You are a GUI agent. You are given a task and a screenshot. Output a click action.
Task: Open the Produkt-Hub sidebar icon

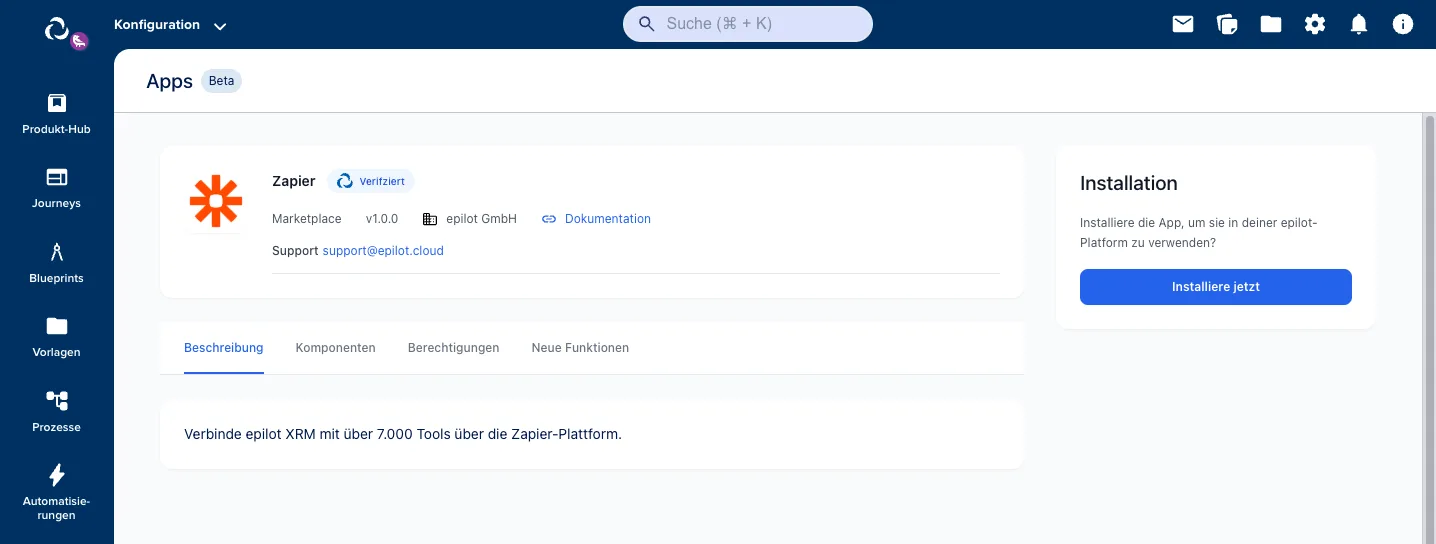[x=57, y=103]
